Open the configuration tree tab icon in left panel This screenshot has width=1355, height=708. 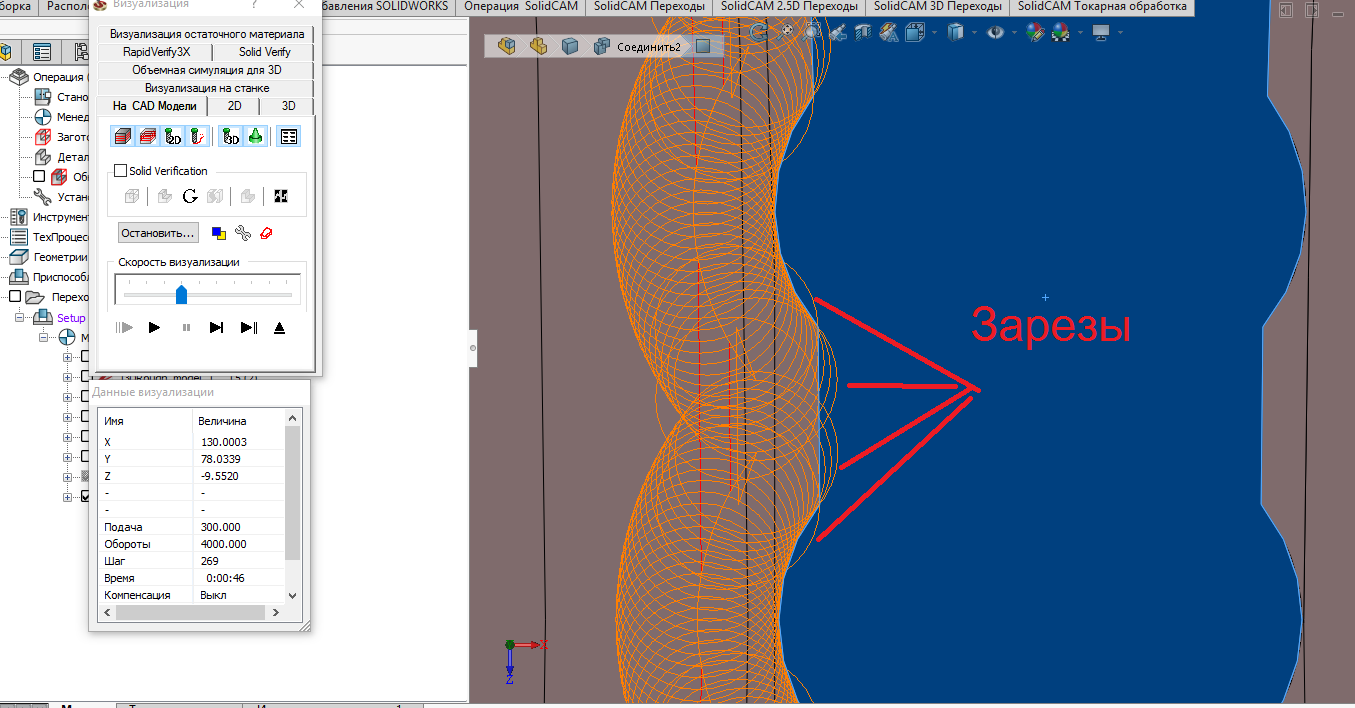80,52
